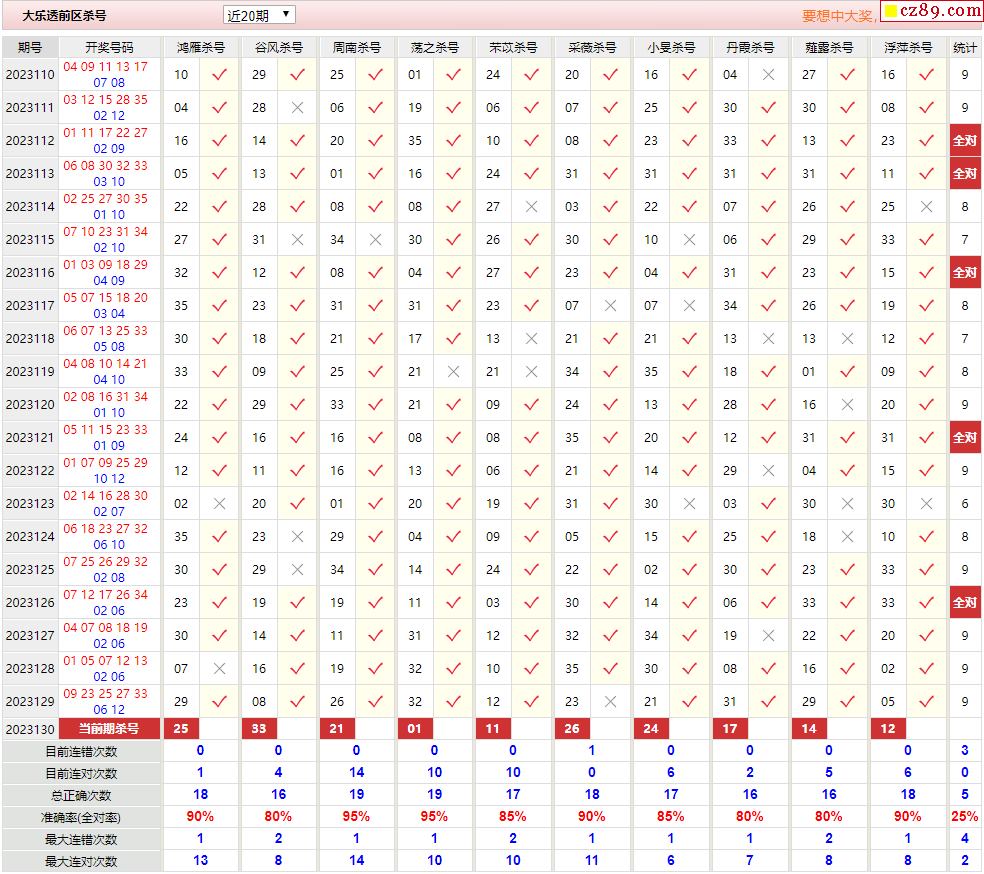Click the X mark for 鸿雁杀号 in row 2023123
The width and height of the screenshot is (984, 874).
219,504
